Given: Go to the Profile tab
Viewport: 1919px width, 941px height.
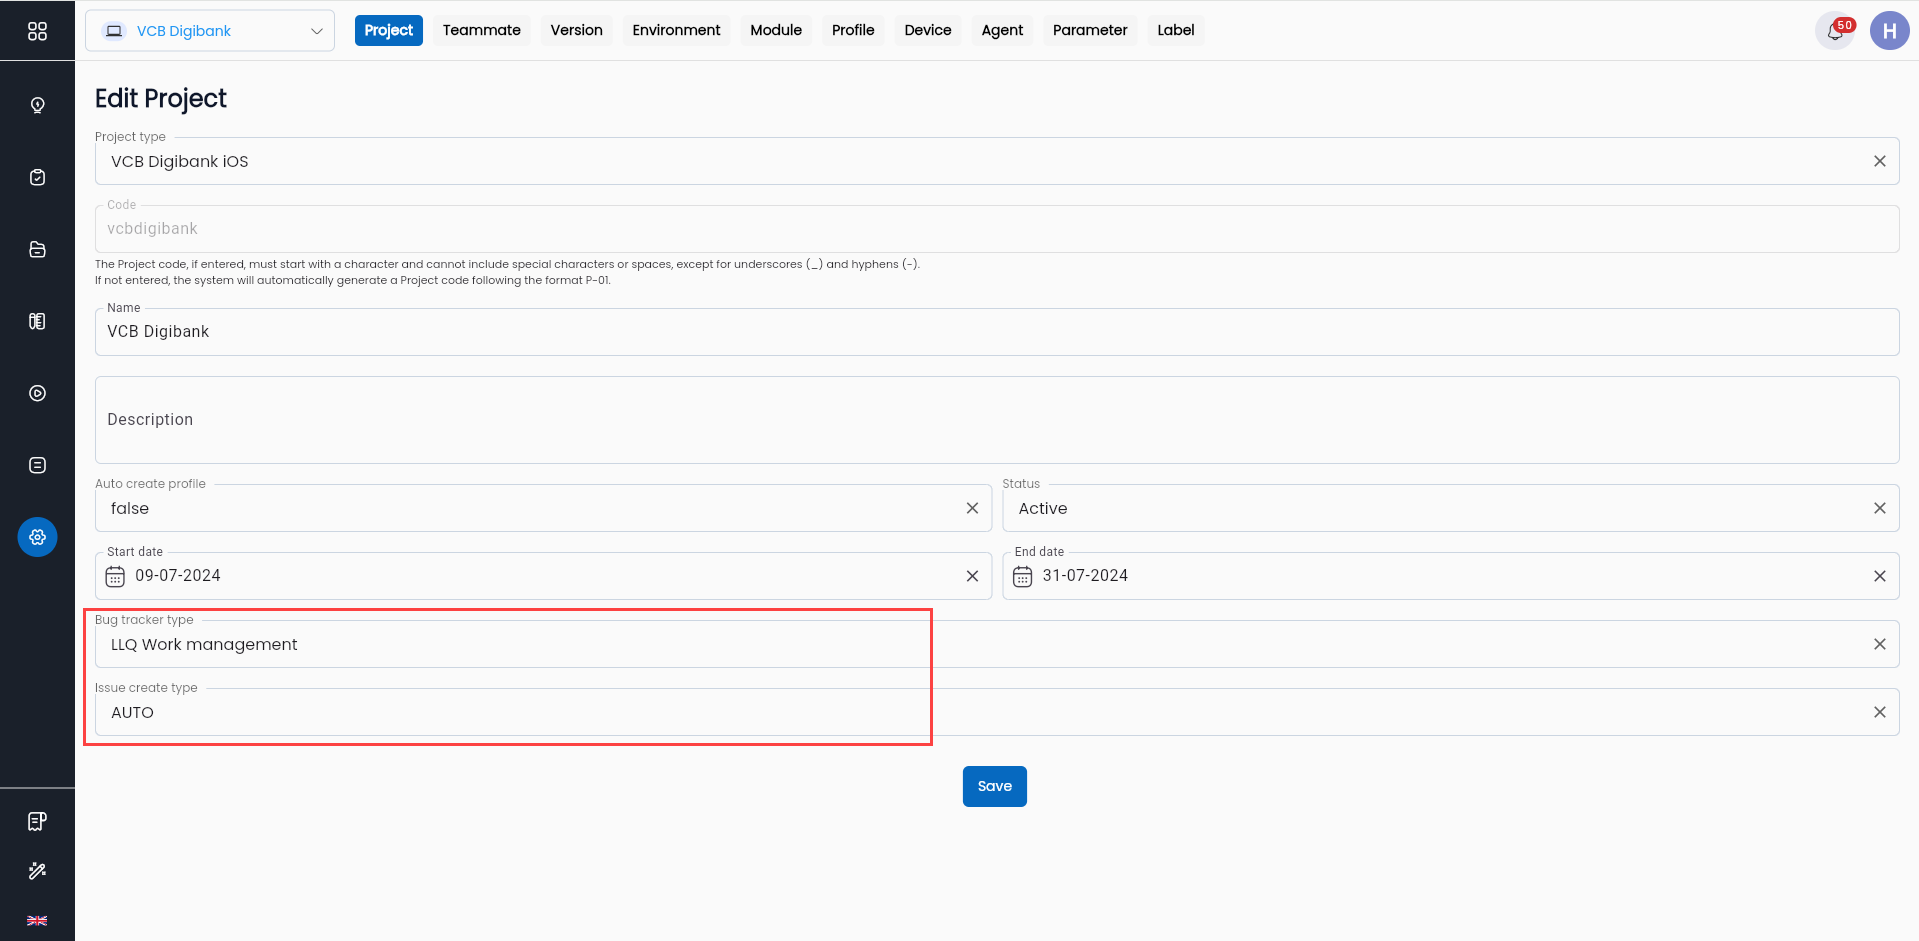Looking at the screenshot, I should 853,30.
